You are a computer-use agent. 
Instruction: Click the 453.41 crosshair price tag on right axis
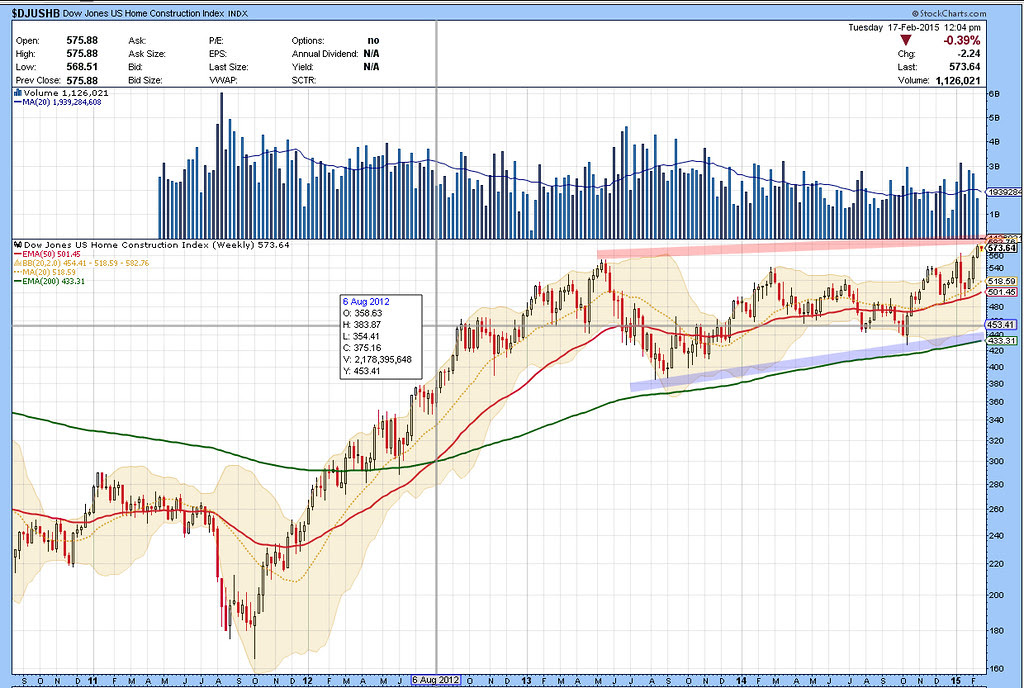coord(1001,324)
